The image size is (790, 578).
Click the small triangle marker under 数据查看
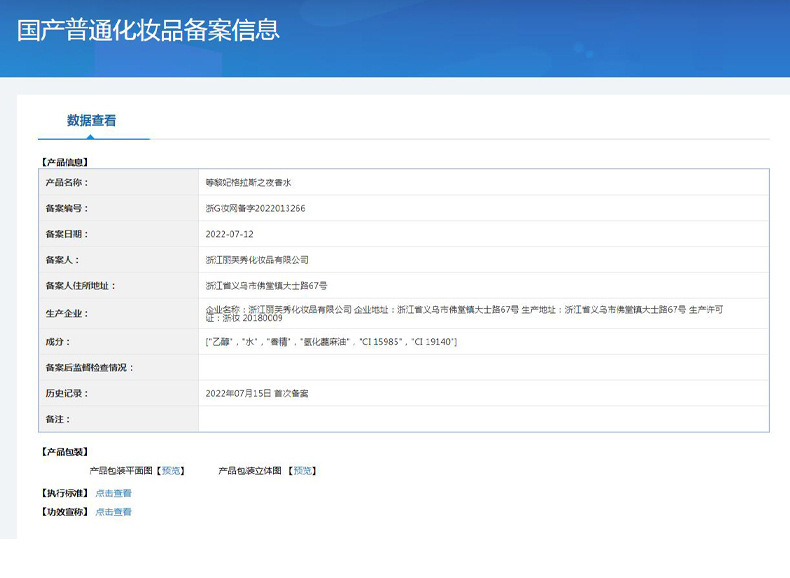click(90, 137)
